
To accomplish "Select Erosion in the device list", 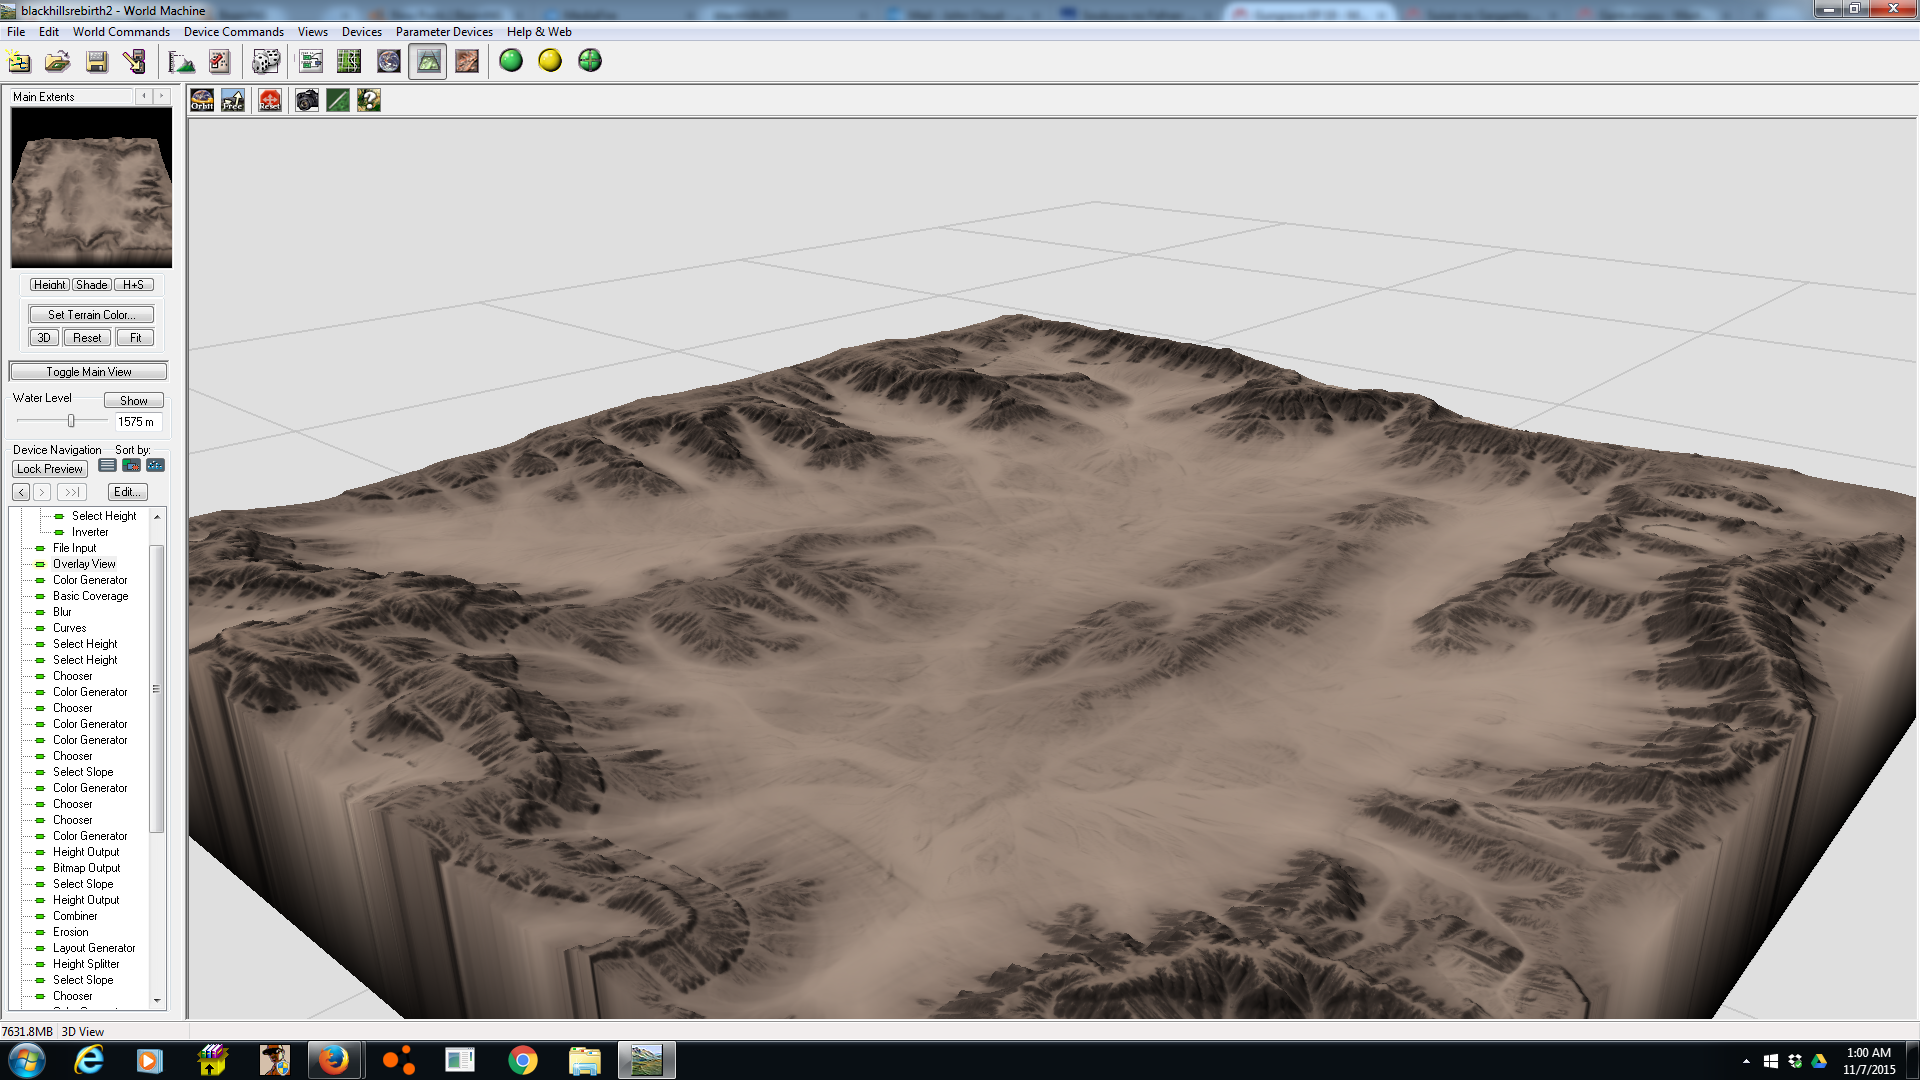I will coord(70,932).
